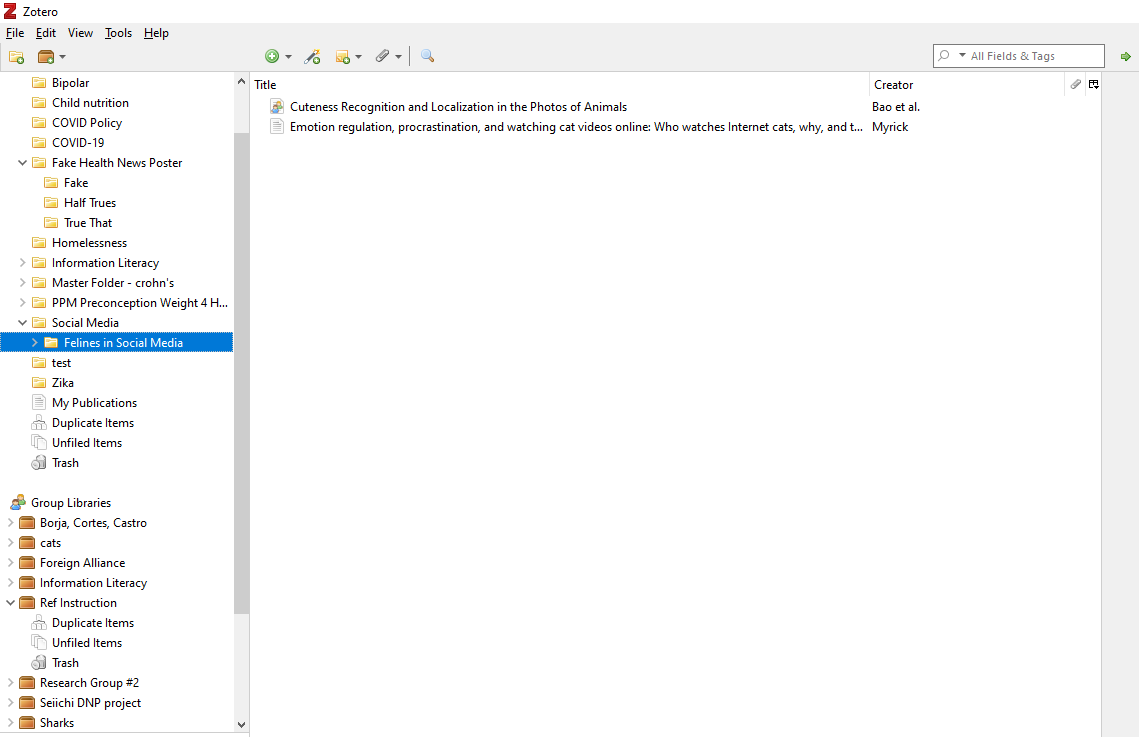Click Add Item by Identifier wand icon

tap(312, 57)
